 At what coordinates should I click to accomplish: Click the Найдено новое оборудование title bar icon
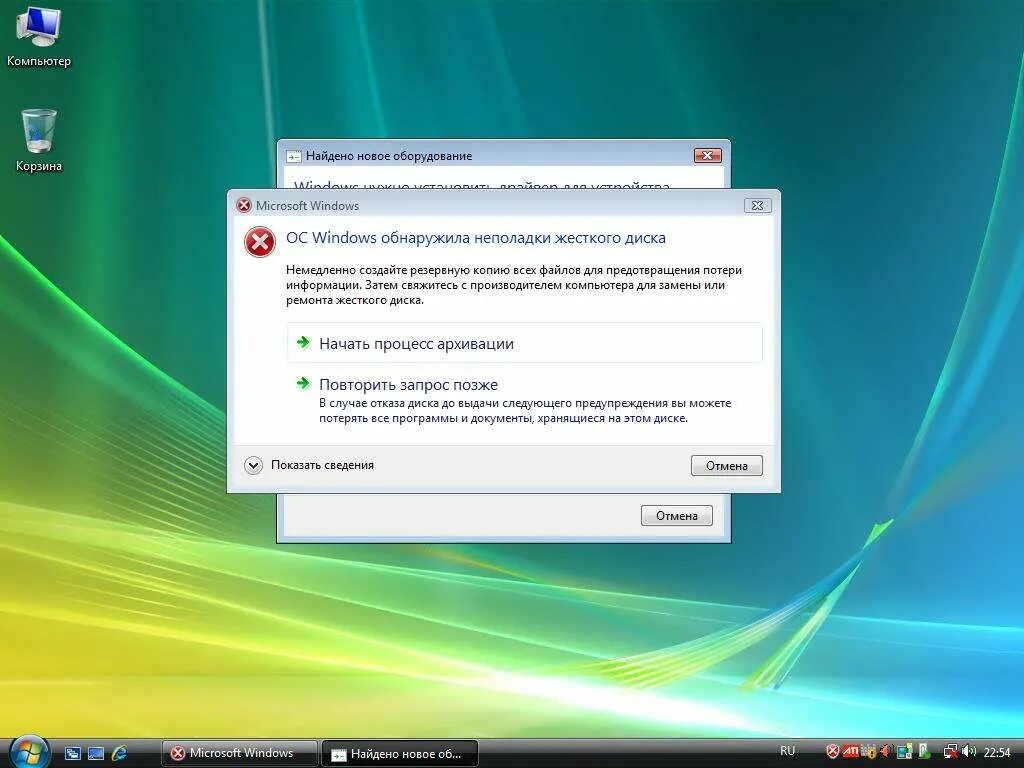pyautogui.click(x=294, y=156)
